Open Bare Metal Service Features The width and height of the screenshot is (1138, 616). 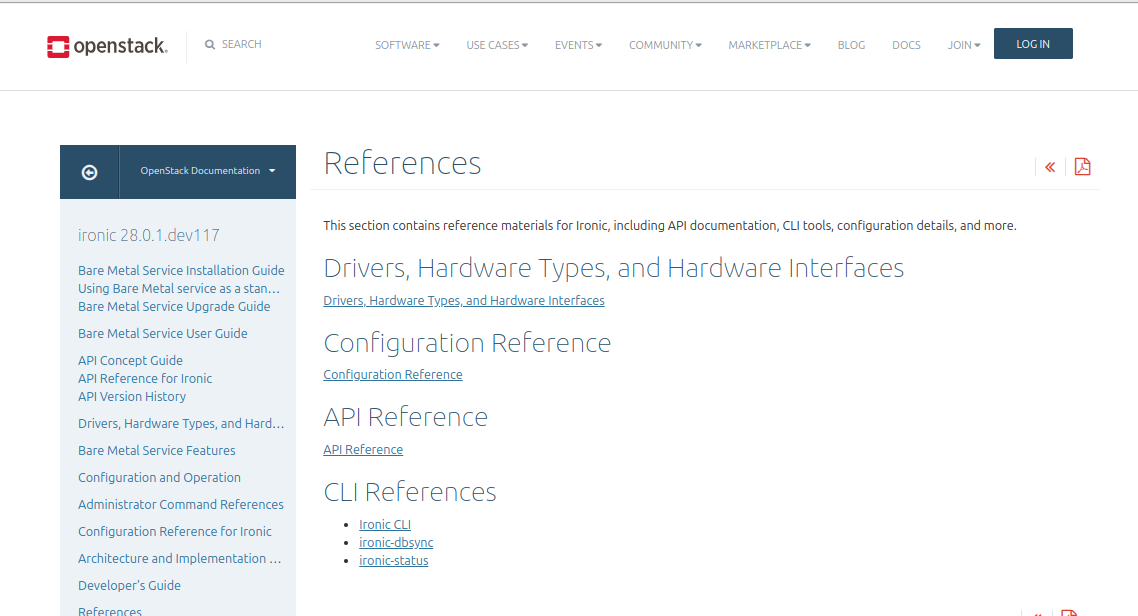click(x=156, y=451)
